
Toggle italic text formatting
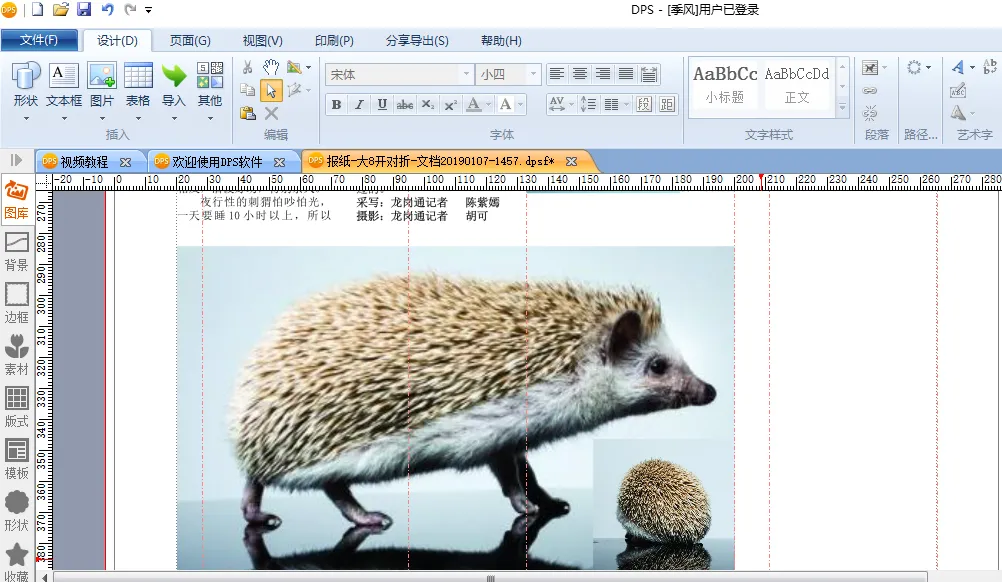tap(359, 105)
